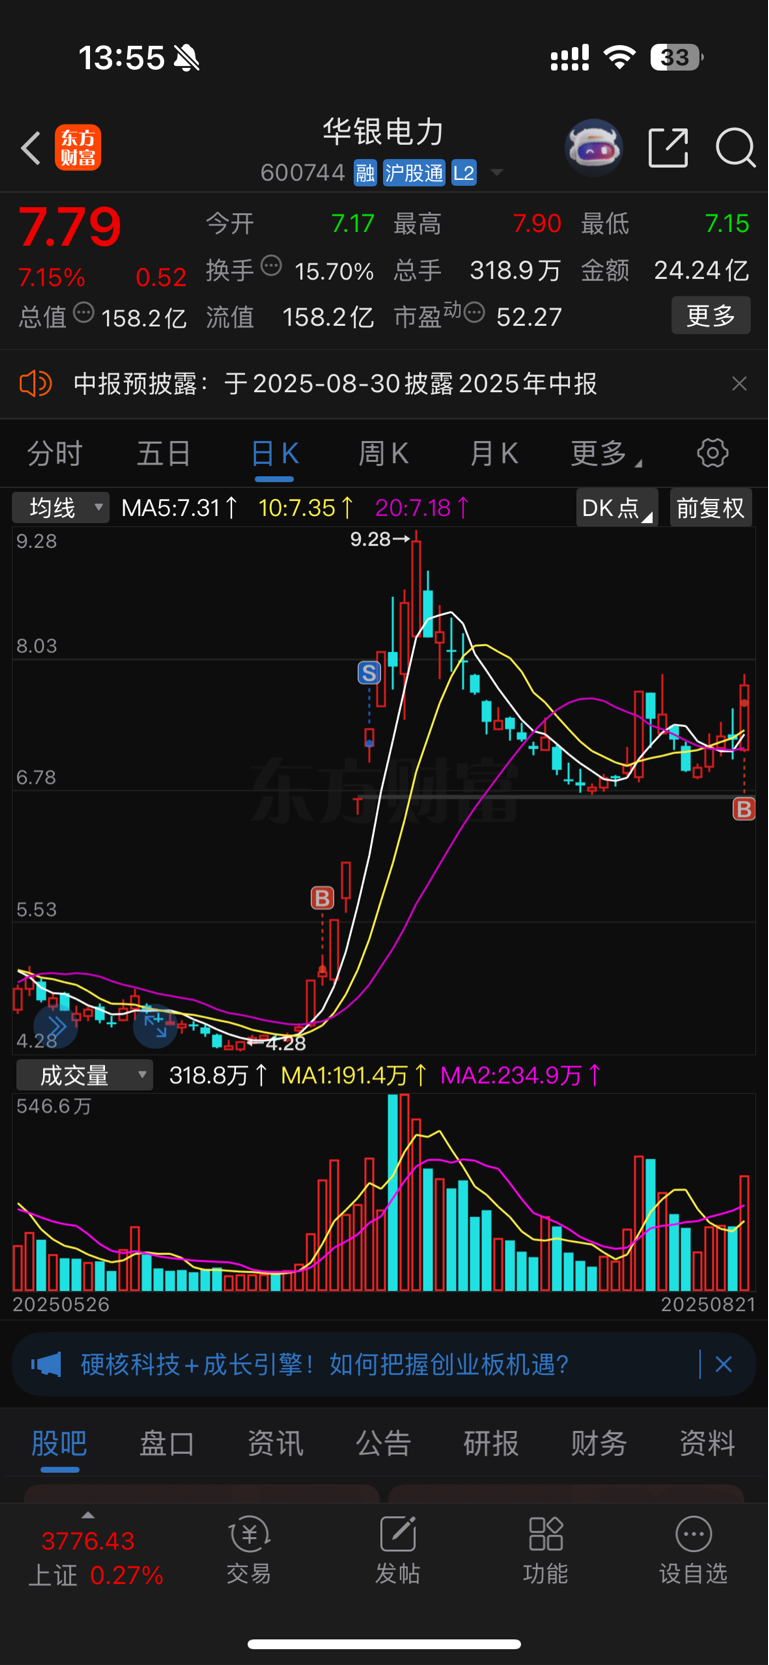Tap the Wi-Fi status icon
Image resolution: width=769 pixels, height=1665 pixels.
click(620, 58)
